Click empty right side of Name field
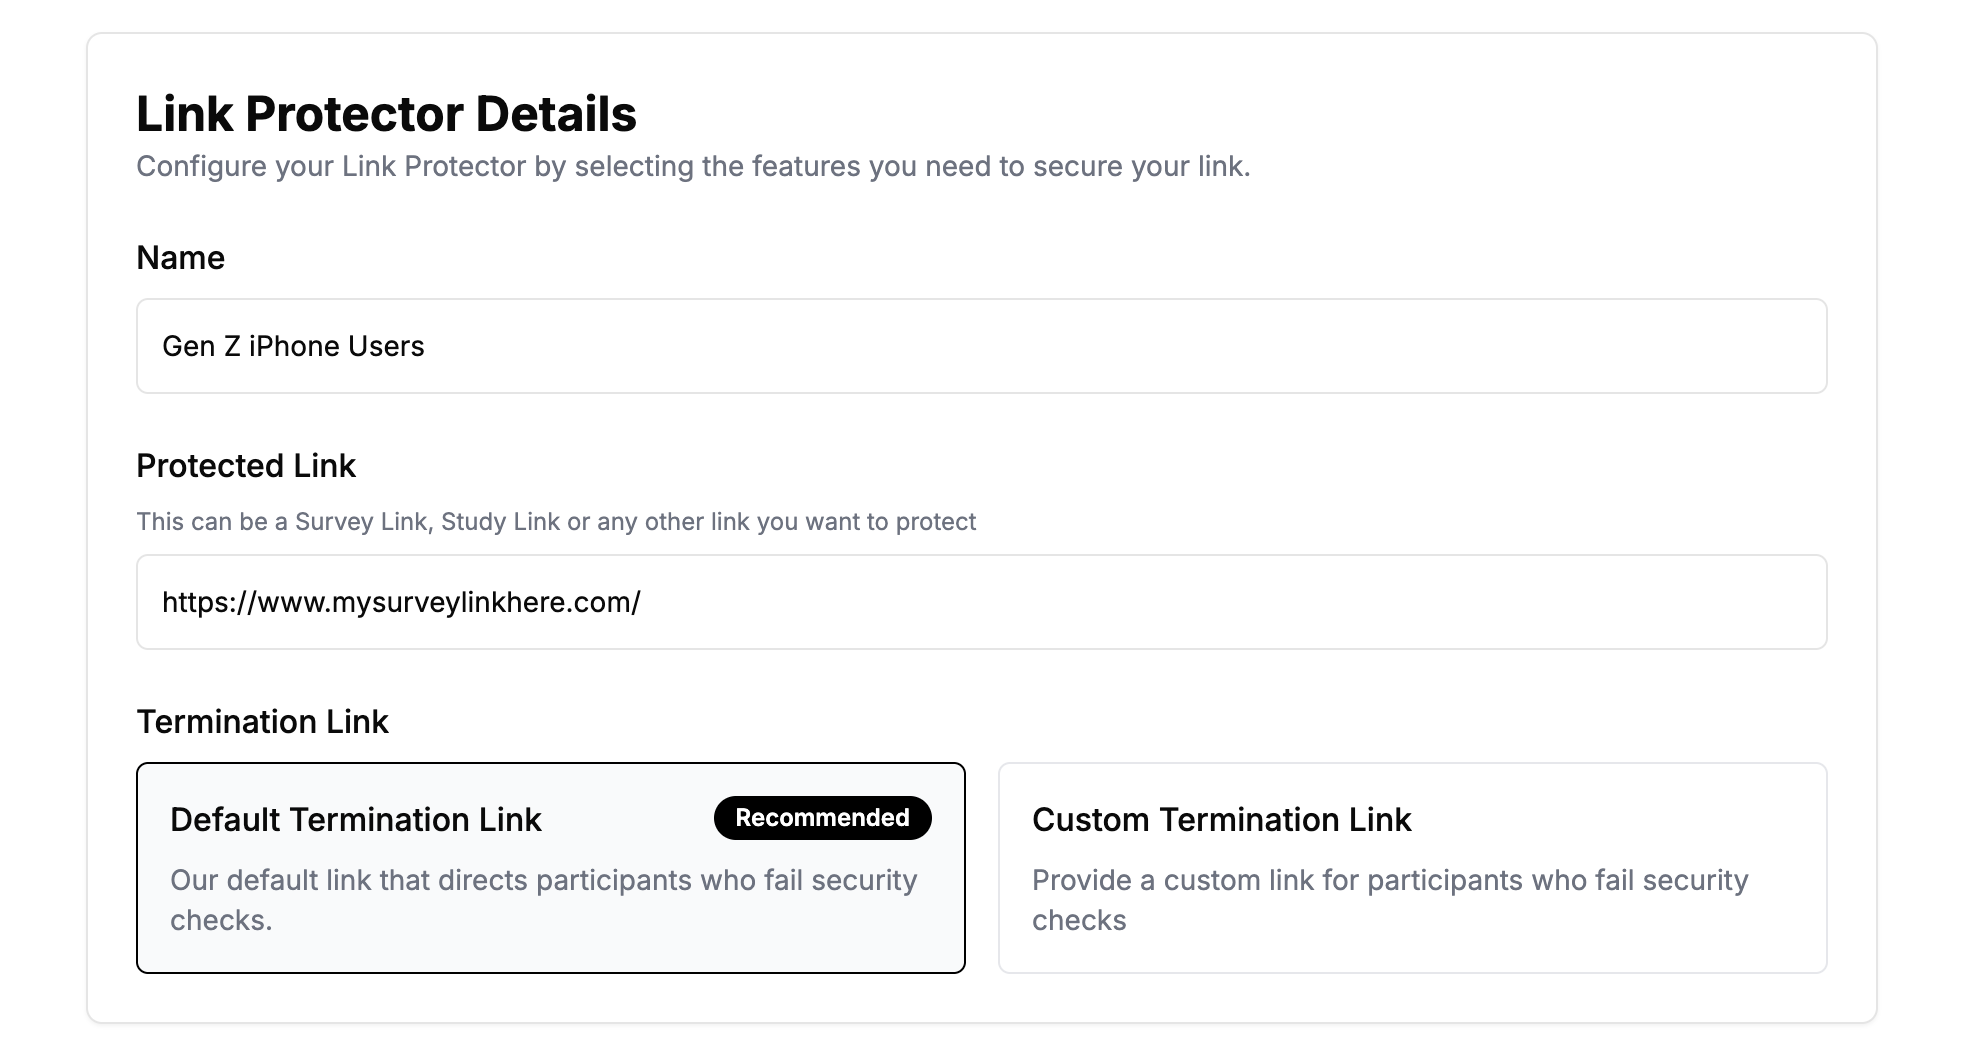 pyautogui.click(x=1500, y=346)
